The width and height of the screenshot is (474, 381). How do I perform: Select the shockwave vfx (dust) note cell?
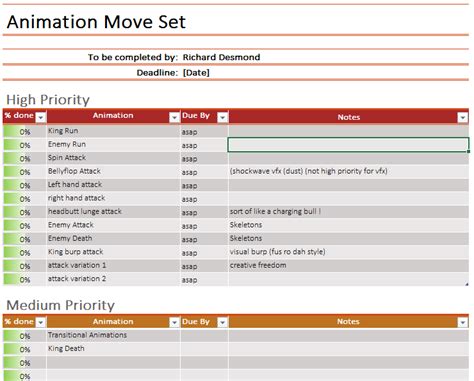(x=348, y=171)
